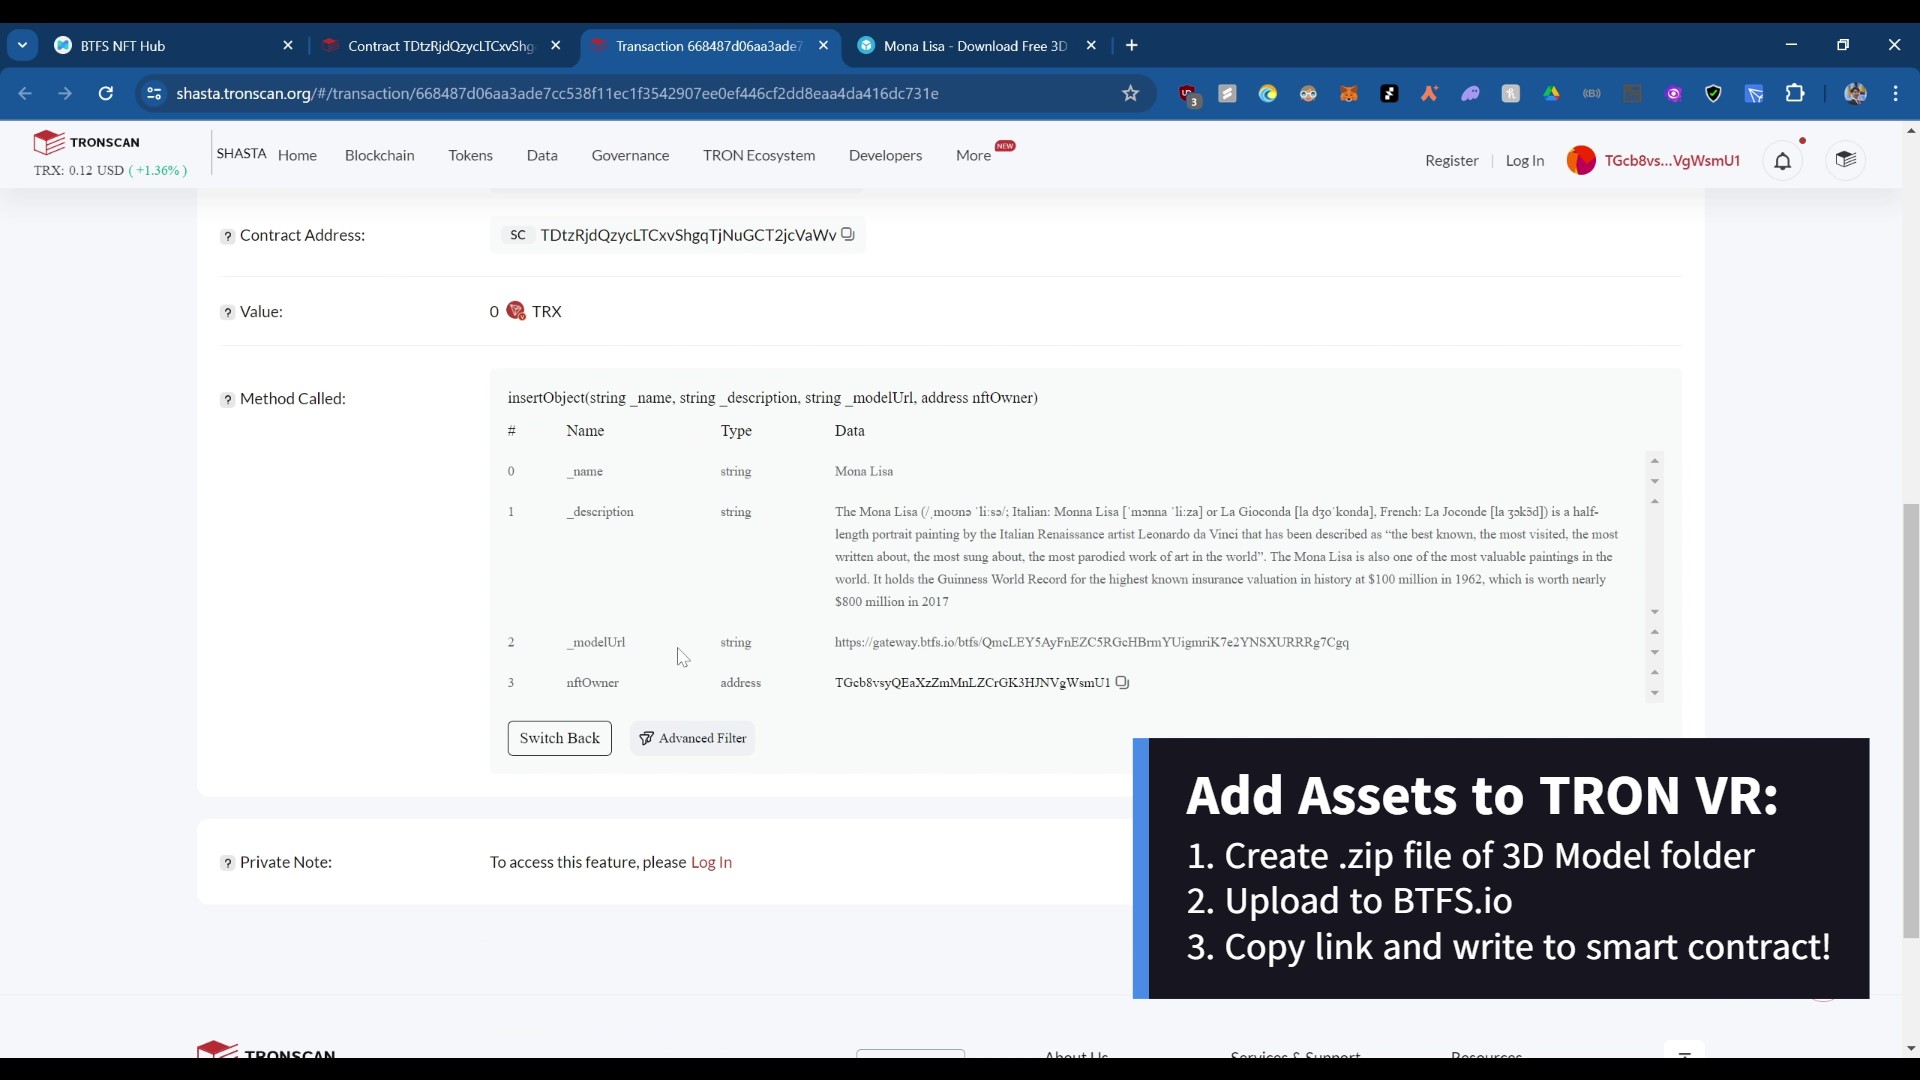Click the browser address bar URL
This screenshot has width=1920, height=1080.
557,94
